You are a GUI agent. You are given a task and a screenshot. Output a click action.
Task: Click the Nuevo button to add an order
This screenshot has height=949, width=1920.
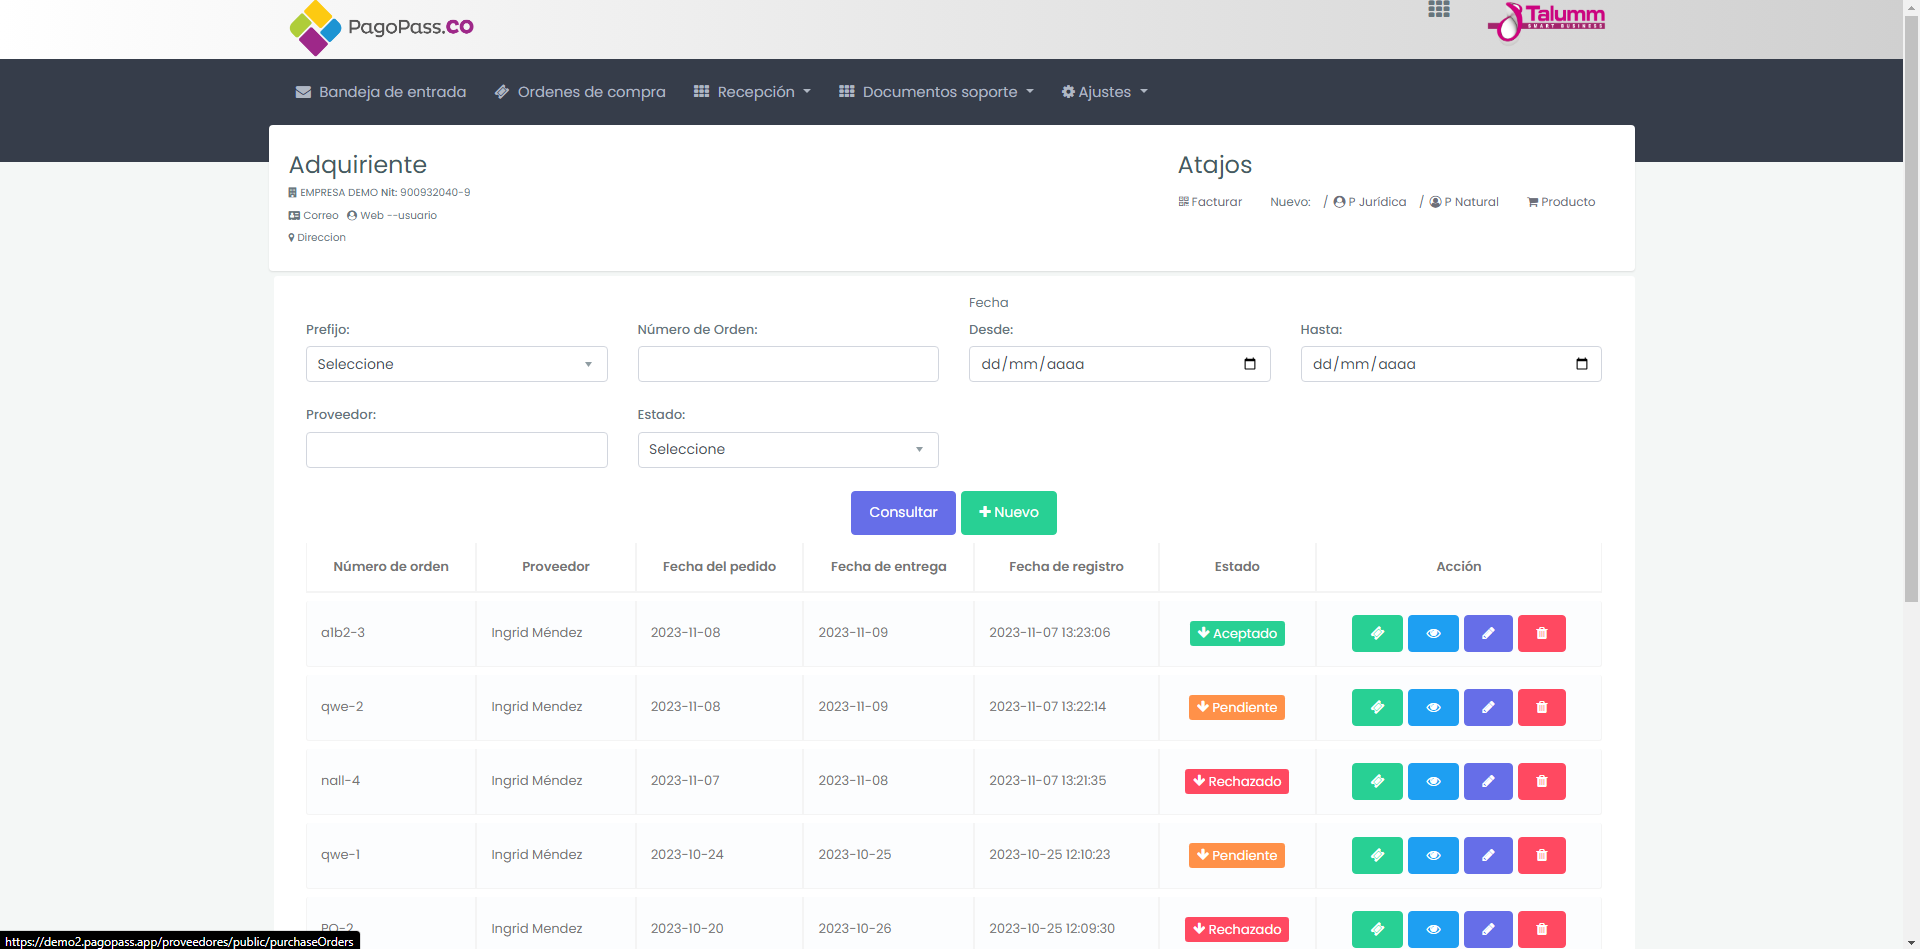tap(1008, 512)
